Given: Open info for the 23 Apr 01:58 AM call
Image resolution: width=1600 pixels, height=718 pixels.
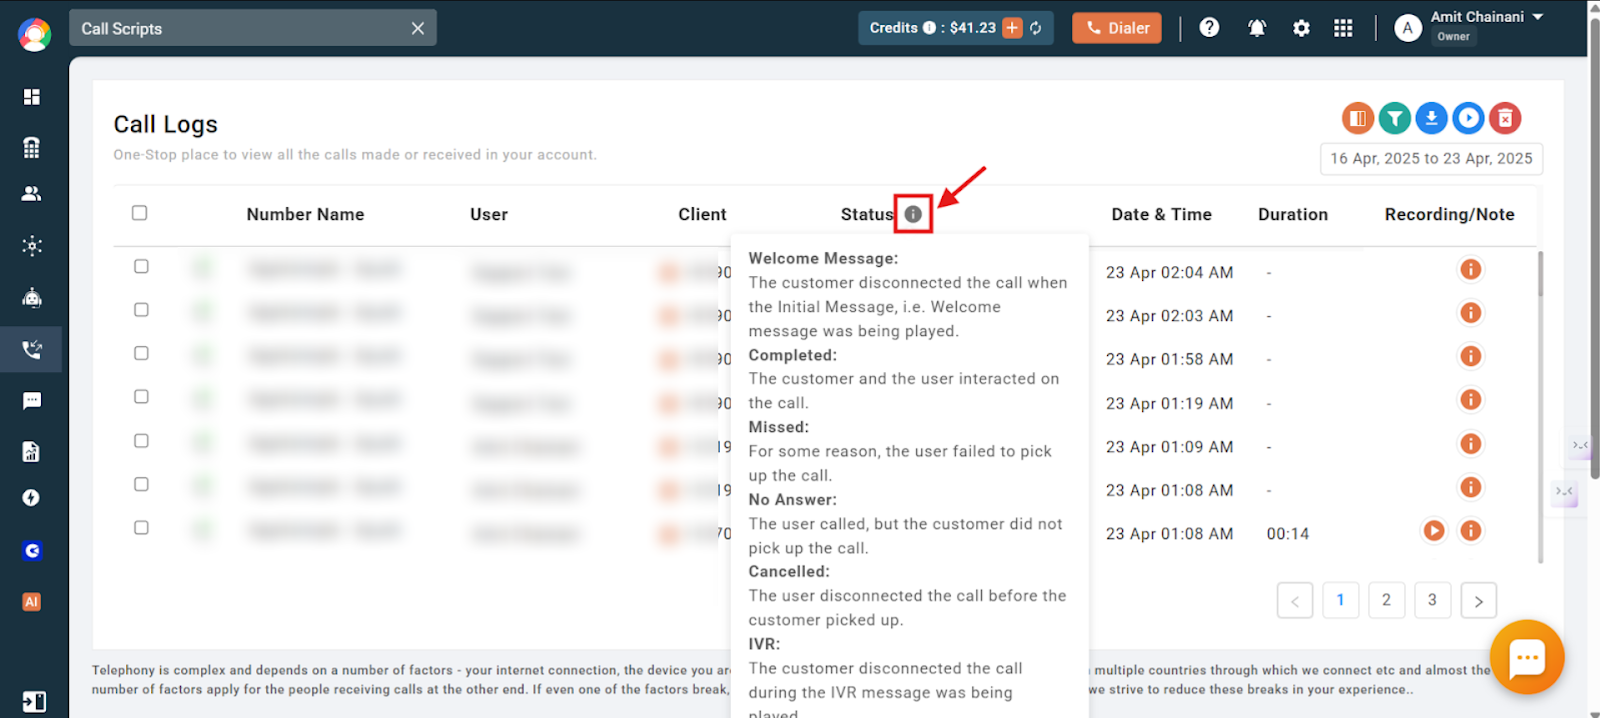Looking at the screenshot, I should click(1471, 357).
